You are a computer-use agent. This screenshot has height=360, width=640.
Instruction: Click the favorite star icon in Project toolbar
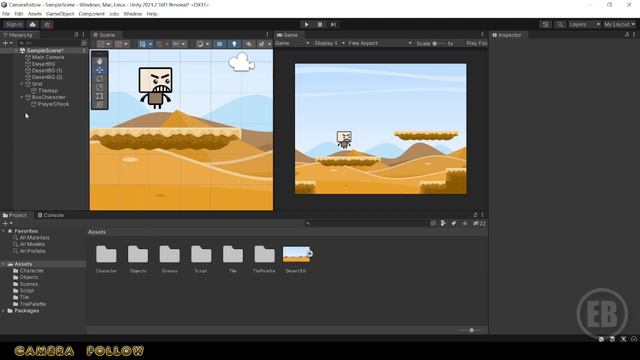464,223
